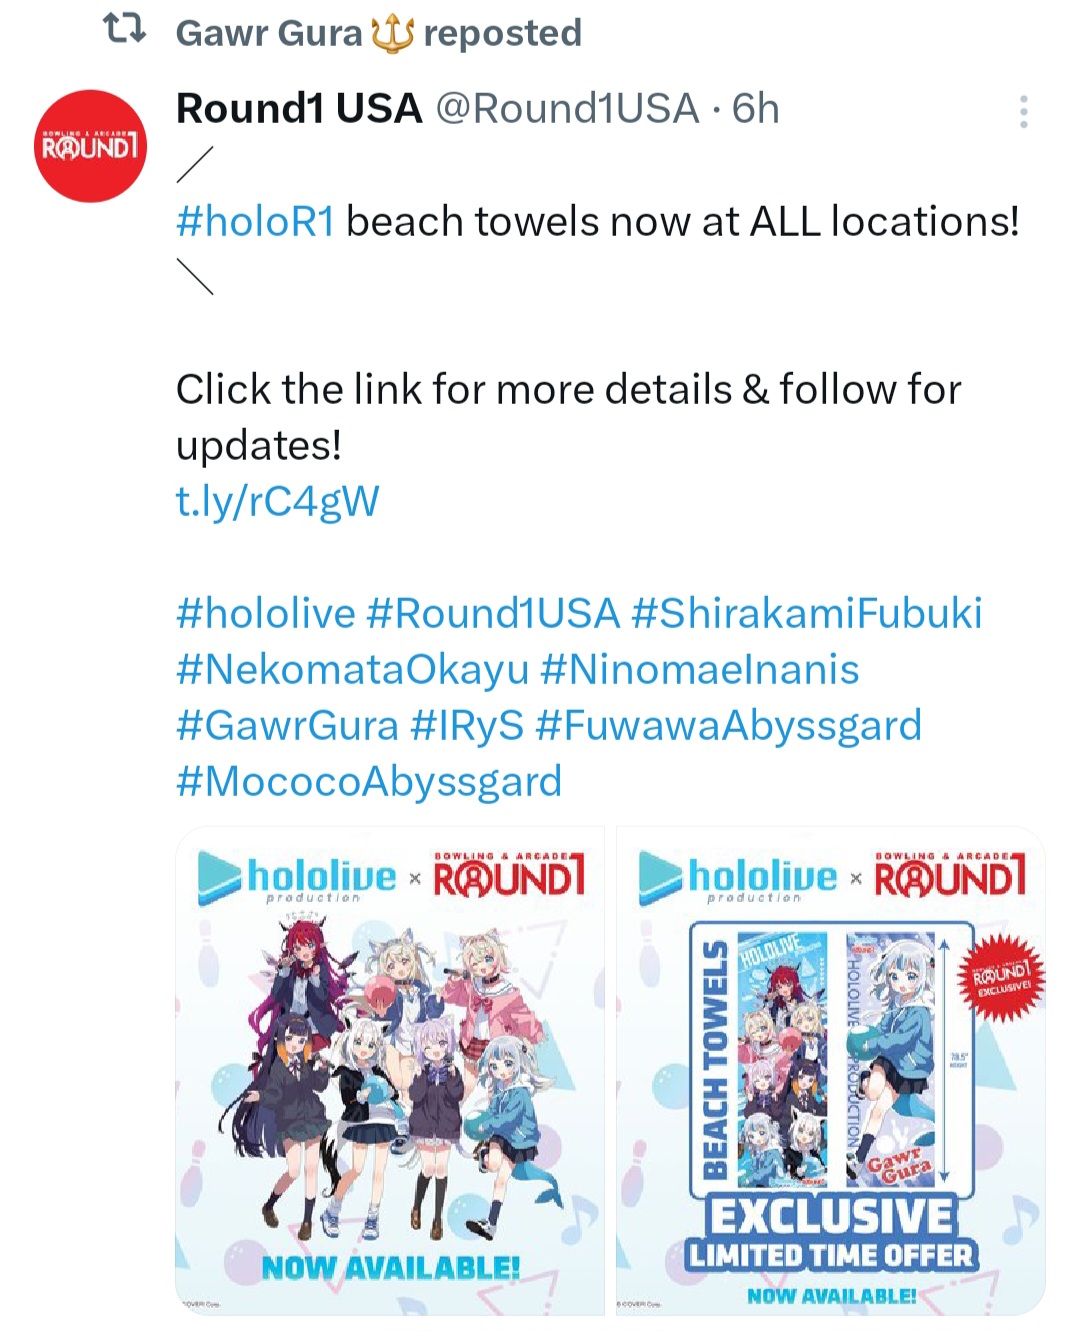Screen dimensions: 1080x1331
Task: Open the 6h timestamp
Action: (x=755, y=108)
